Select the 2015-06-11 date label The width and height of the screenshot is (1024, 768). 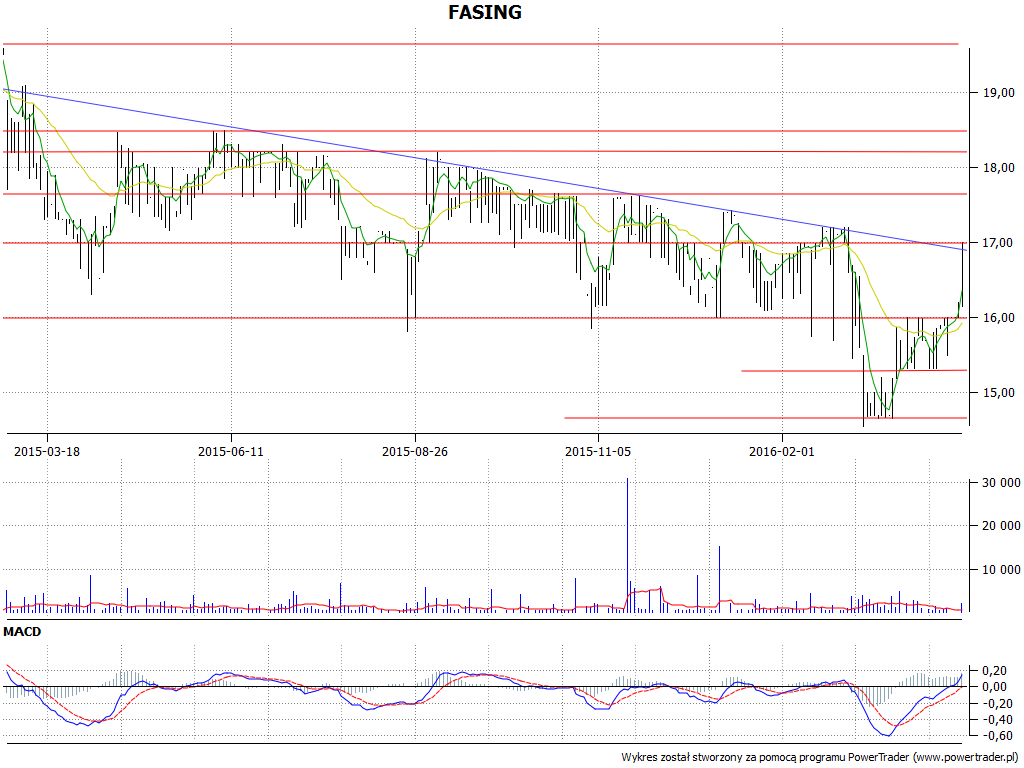(231, 451)
